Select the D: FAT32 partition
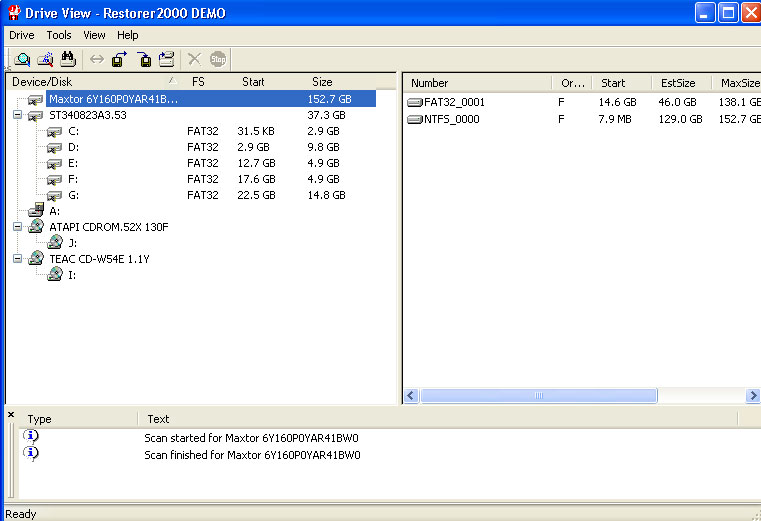 pos(73,147)
